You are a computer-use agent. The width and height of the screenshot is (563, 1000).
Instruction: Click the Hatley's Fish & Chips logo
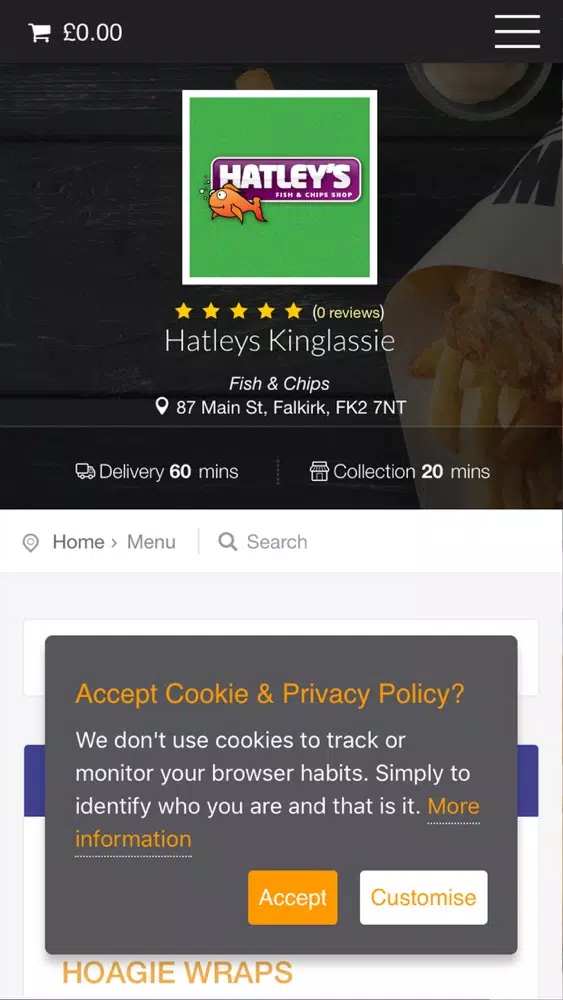pos(279,188)
